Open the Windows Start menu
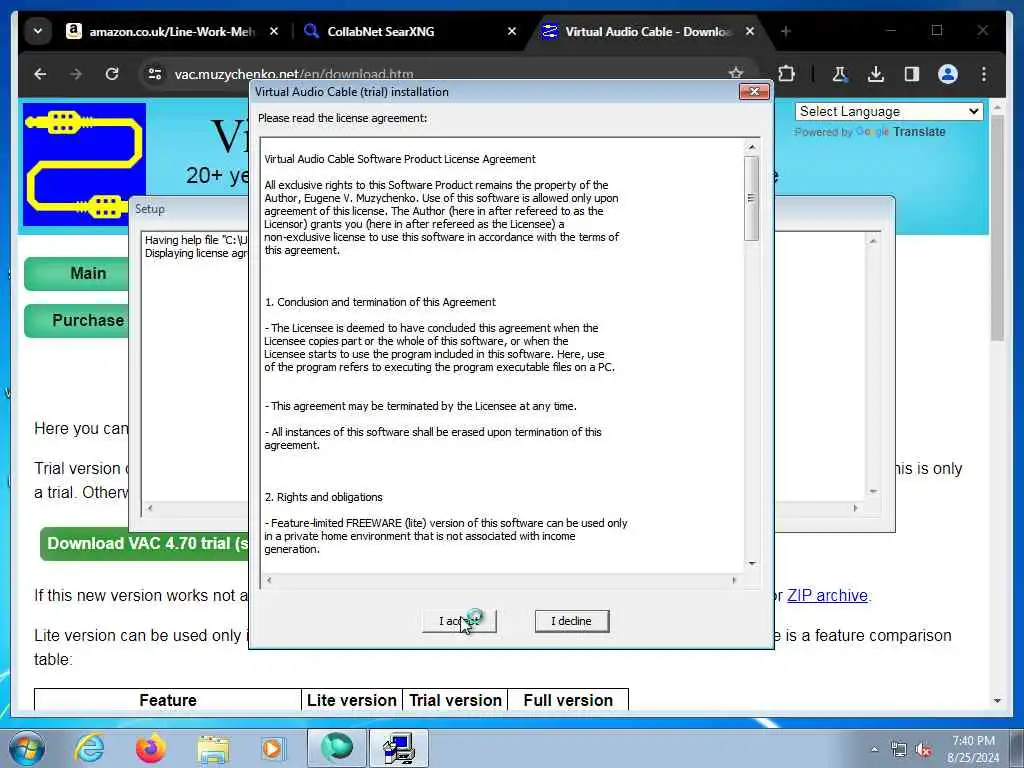 point(26,748)
